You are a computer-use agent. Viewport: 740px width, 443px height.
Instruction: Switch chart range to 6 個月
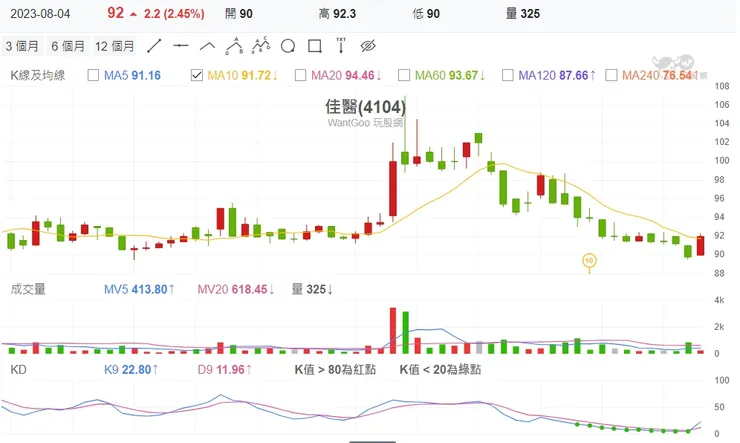coord(68,46)
